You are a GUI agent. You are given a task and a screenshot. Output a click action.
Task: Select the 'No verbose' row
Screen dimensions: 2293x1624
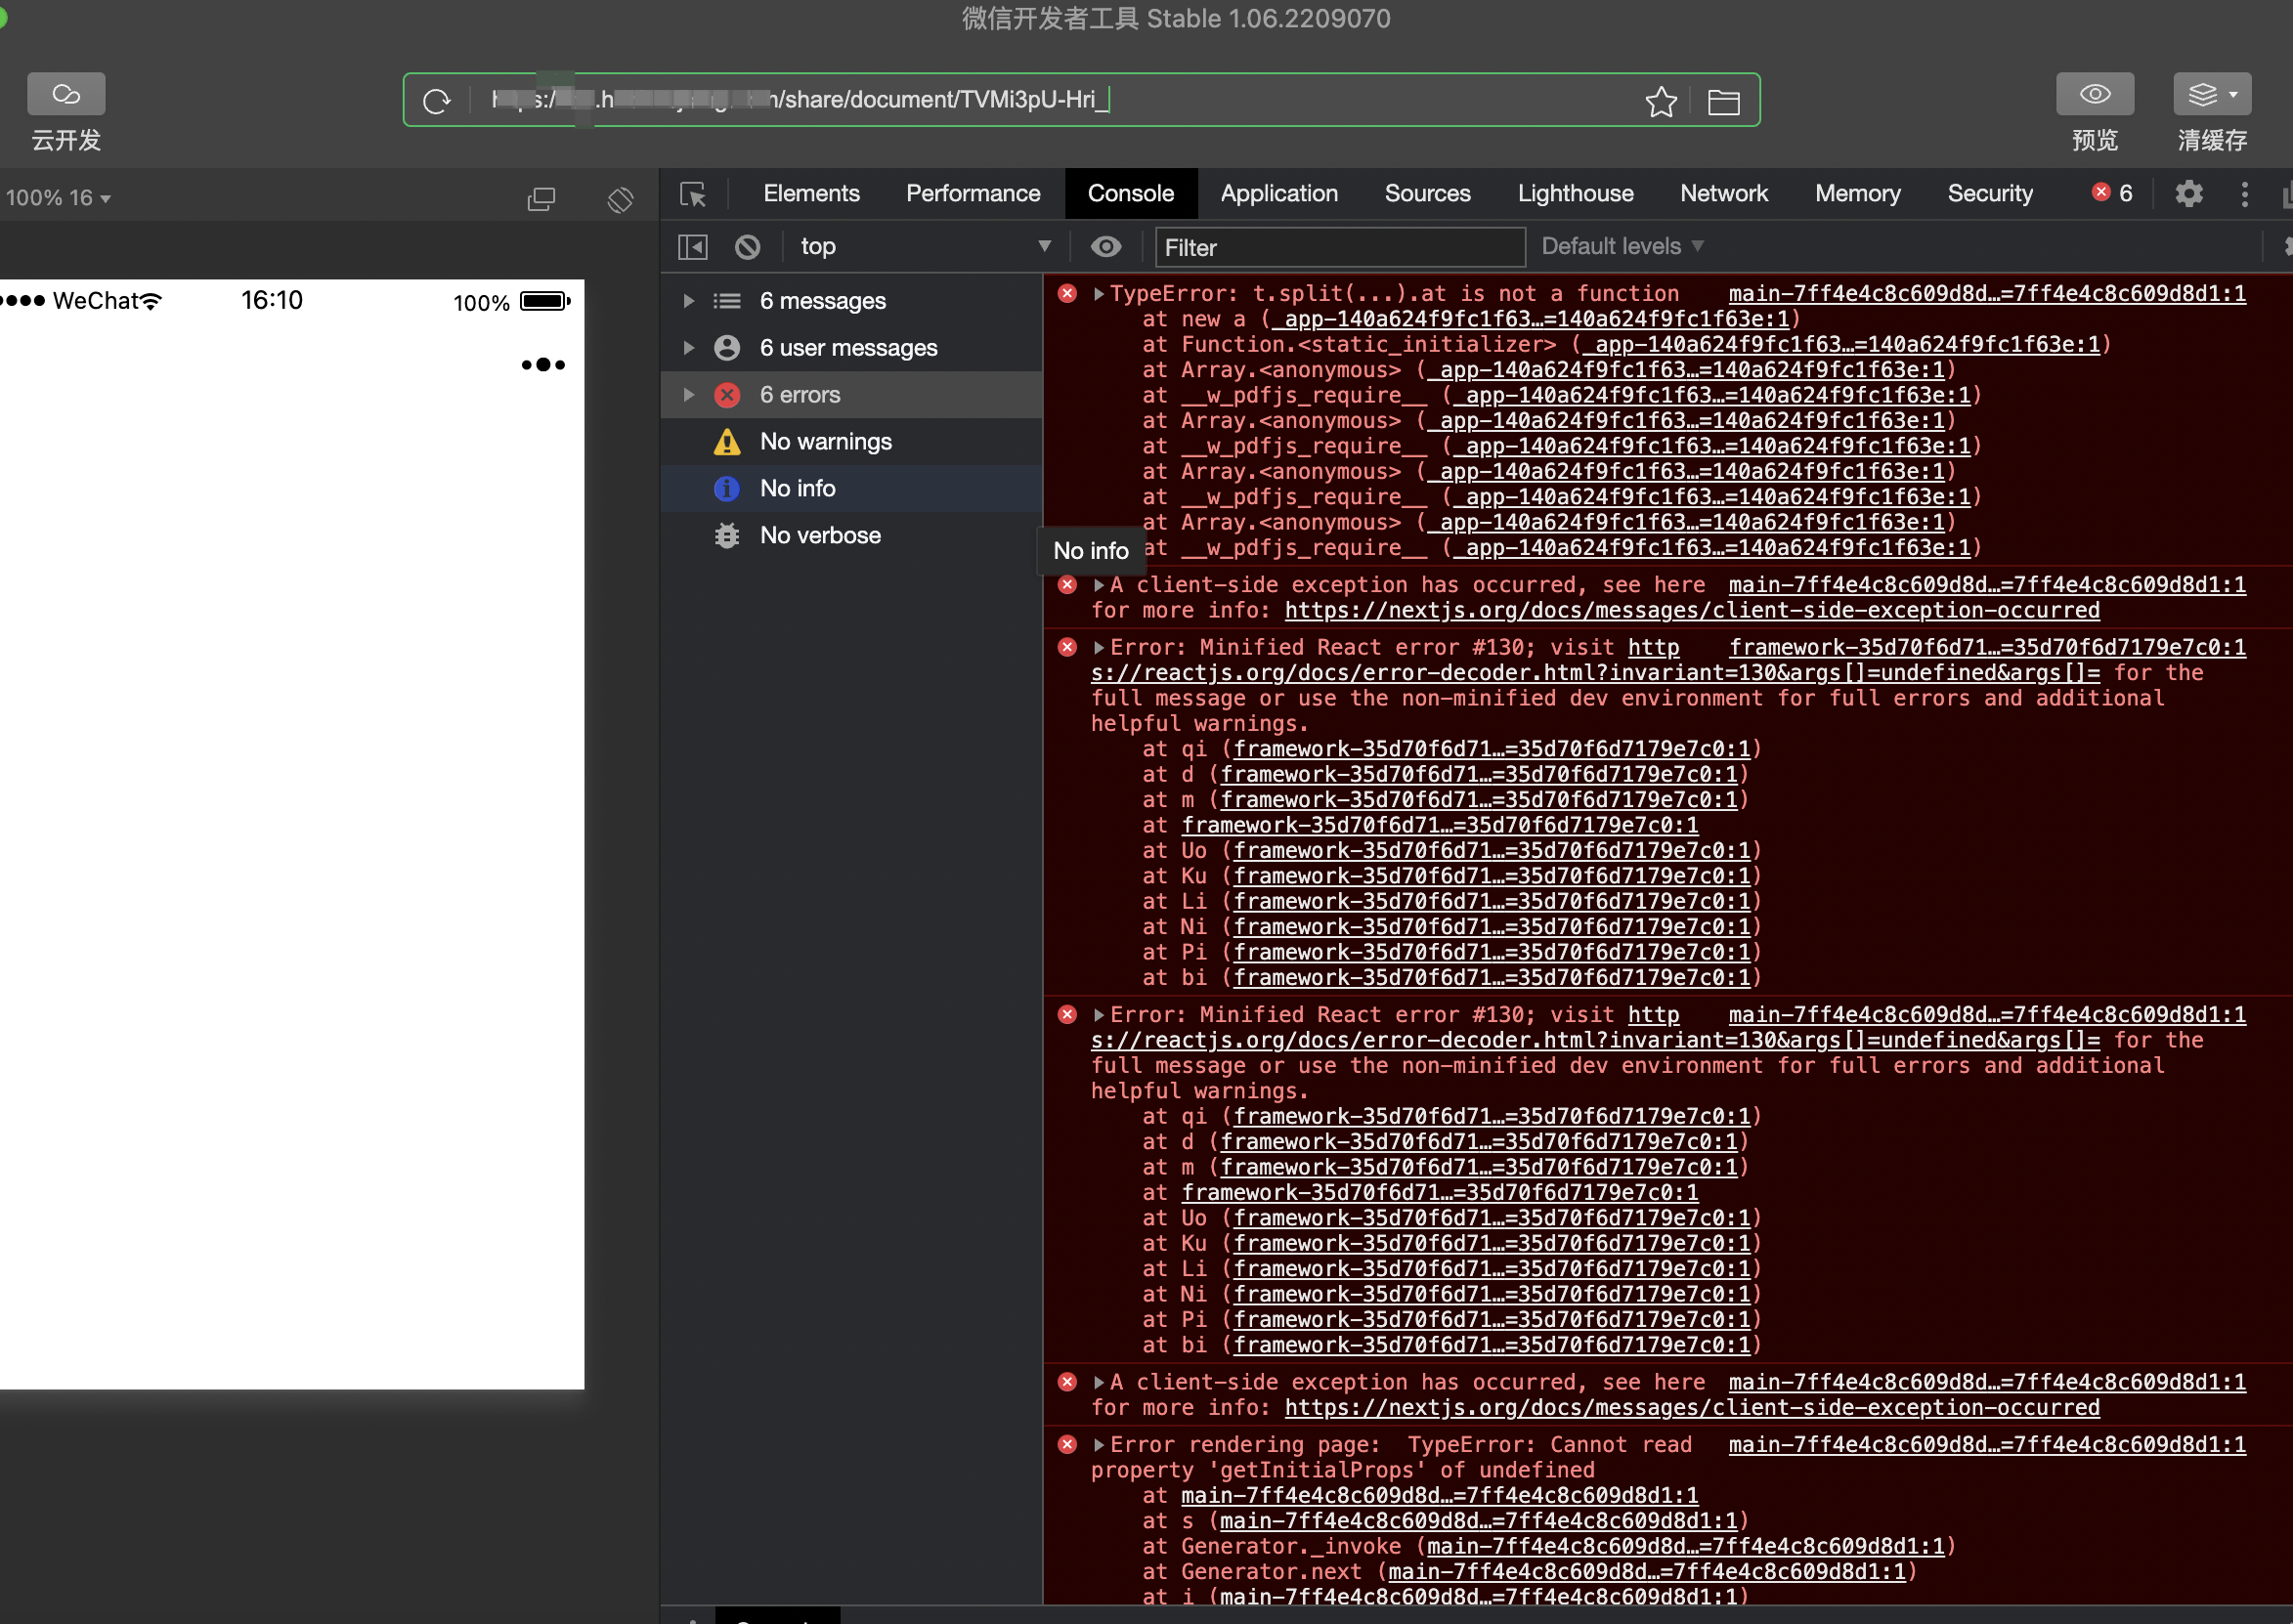pos(852,536)
